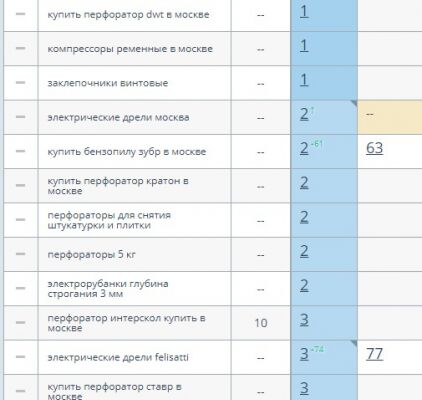
Task: Click dash icon beside 'электрические дрели москва'
Action: coord(20,117)
